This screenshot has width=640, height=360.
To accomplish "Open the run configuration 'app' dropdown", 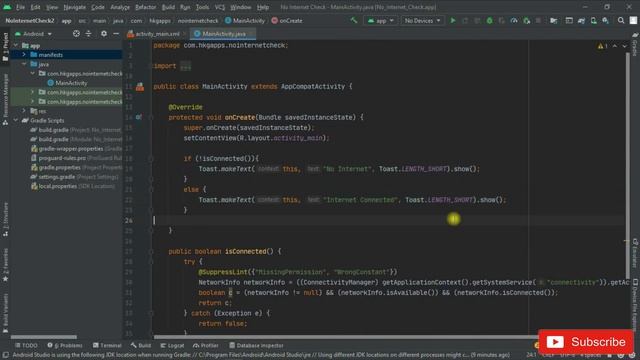I will coord(380,20).
